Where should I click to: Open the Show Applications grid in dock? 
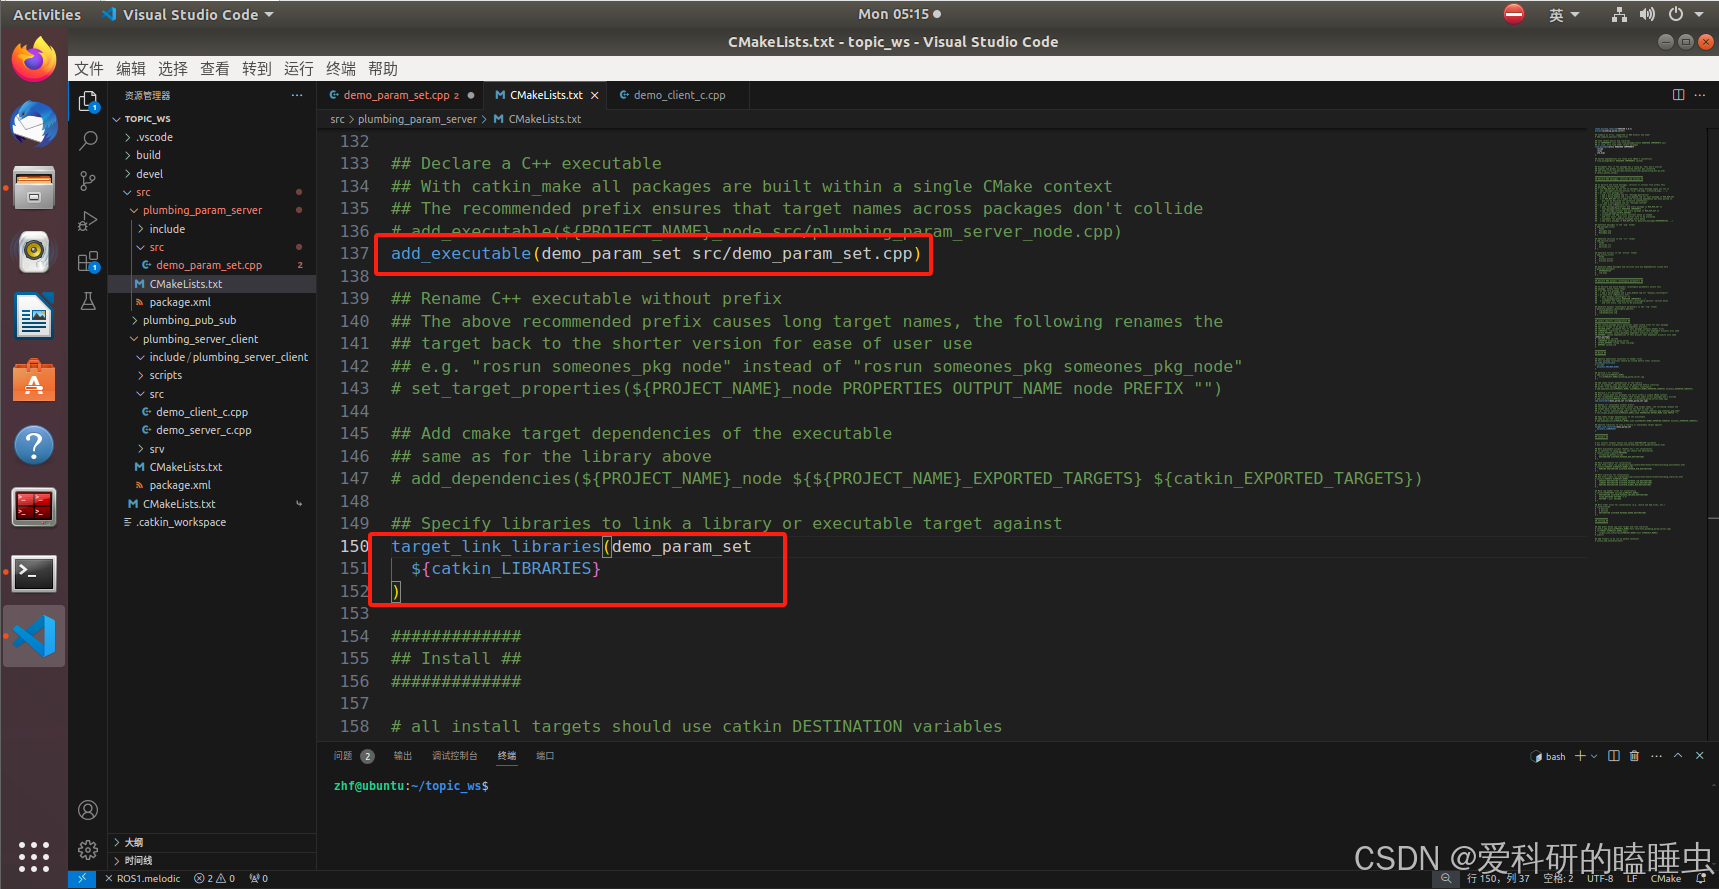[34, 856]
